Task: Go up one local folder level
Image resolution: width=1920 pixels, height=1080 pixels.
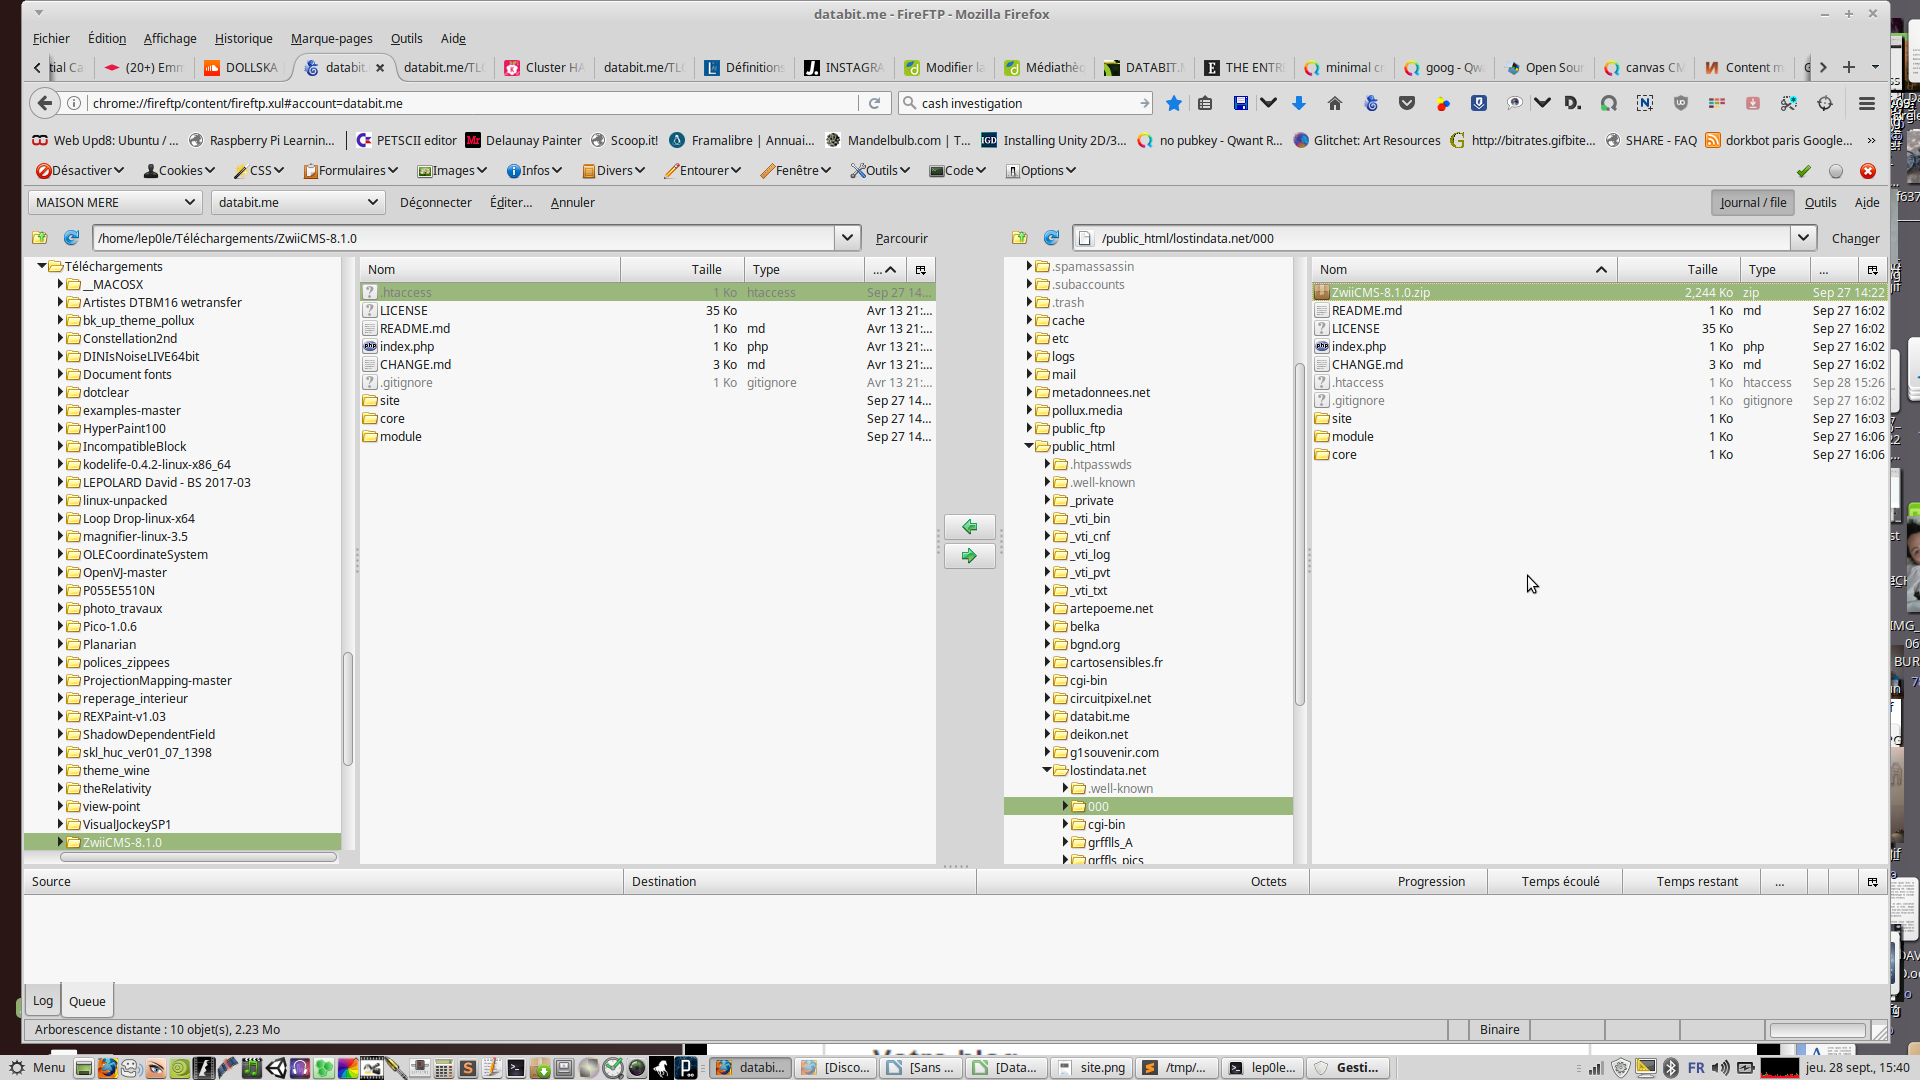Action: click(40, 238)
